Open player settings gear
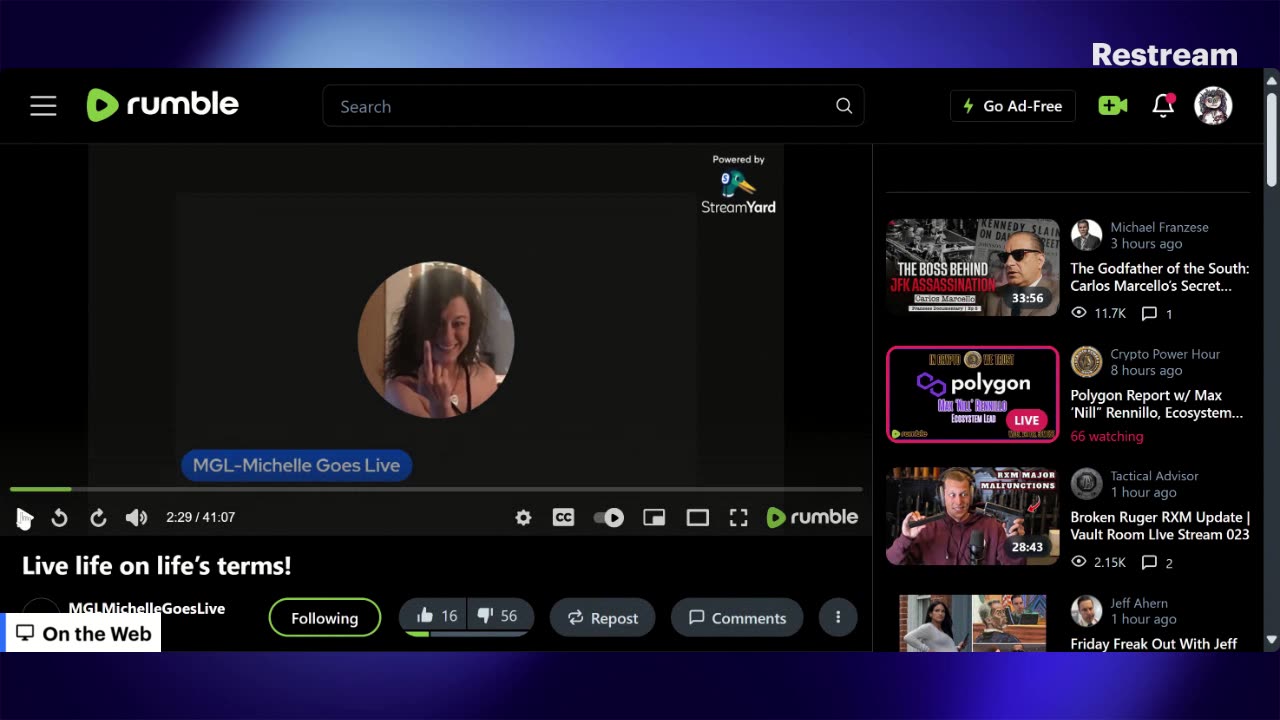The height and width of the screenshot is (720, 1280). click(x=523, y=517)
